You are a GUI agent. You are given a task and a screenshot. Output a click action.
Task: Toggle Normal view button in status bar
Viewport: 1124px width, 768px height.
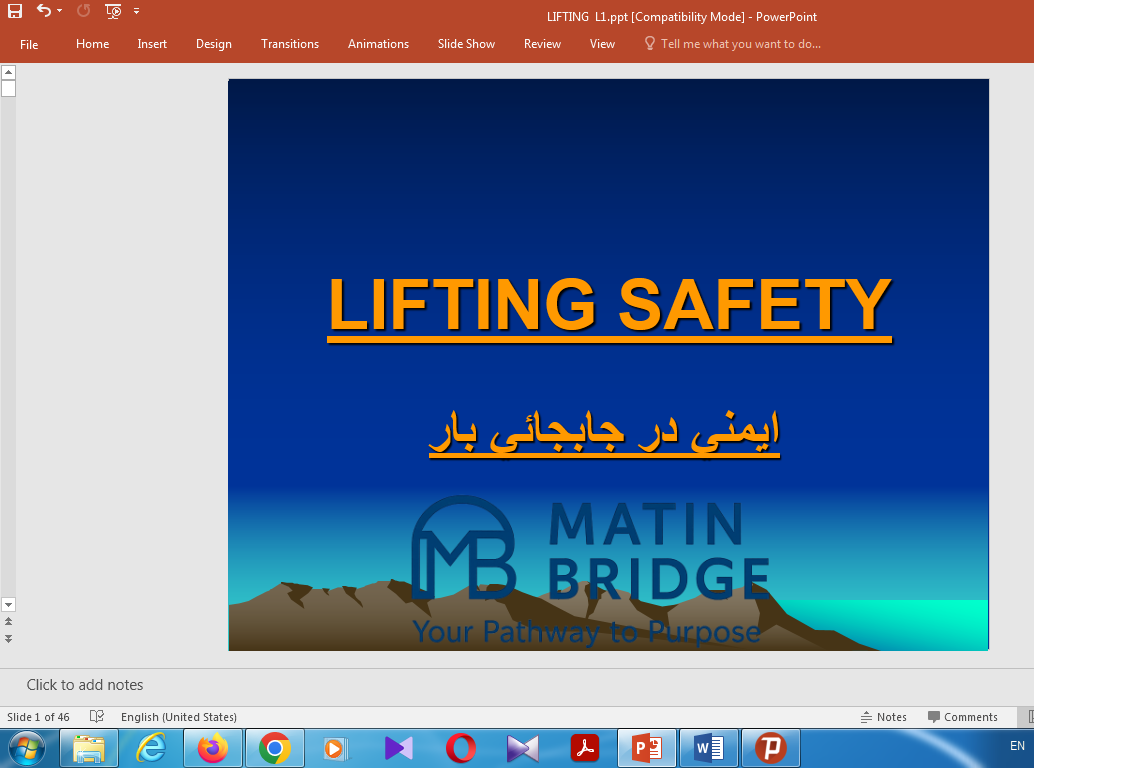tap(1030, 717)
